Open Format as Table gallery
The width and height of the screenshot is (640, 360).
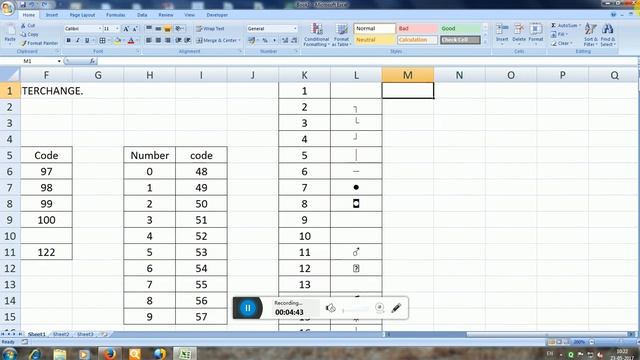coord(341,35)
